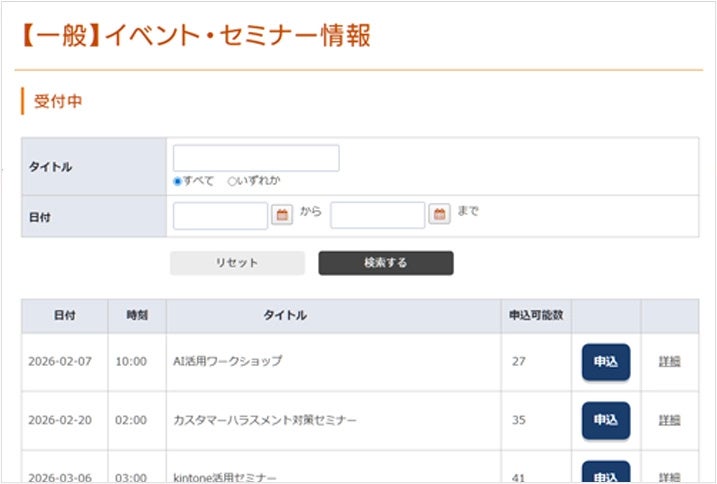Apply to AI活用ワークショップ via 申込
This screenshot has height=484, width=717.
pos(606,362)
